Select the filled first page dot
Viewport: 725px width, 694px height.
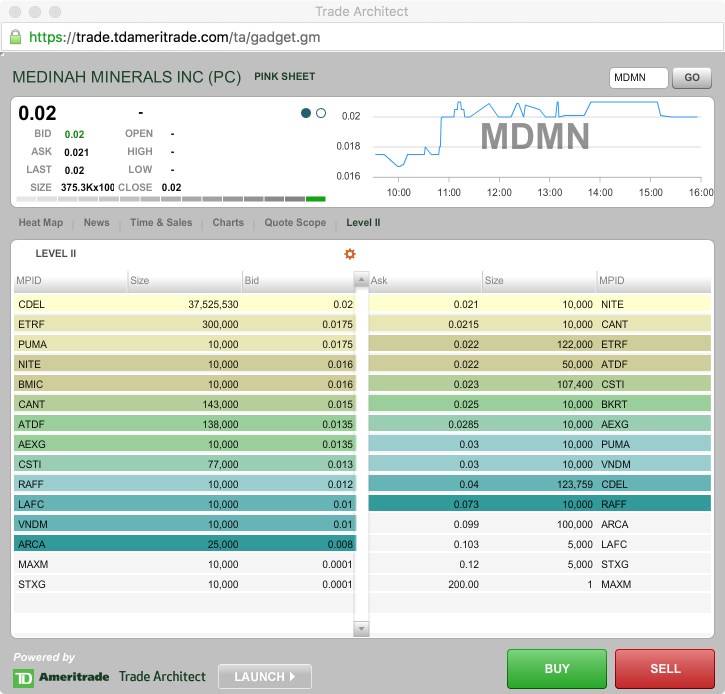pos(306,113)
